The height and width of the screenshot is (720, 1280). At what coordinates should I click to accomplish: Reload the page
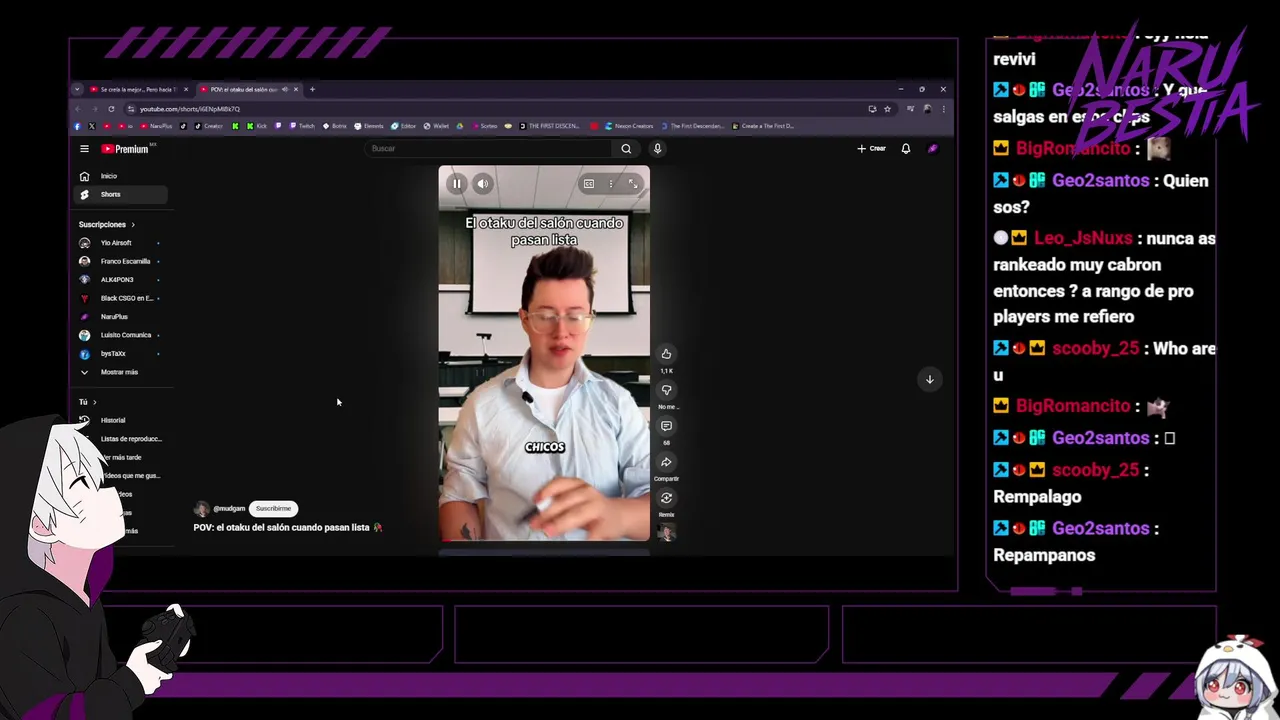point(111,109)
